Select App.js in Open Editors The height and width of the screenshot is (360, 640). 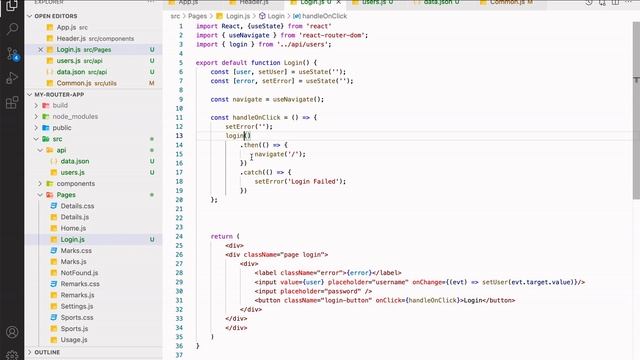coord(93,27)
